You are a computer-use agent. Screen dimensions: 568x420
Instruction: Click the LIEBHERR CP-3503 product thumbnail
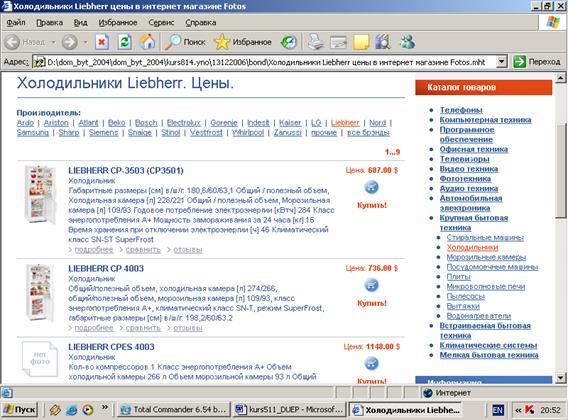39,194
